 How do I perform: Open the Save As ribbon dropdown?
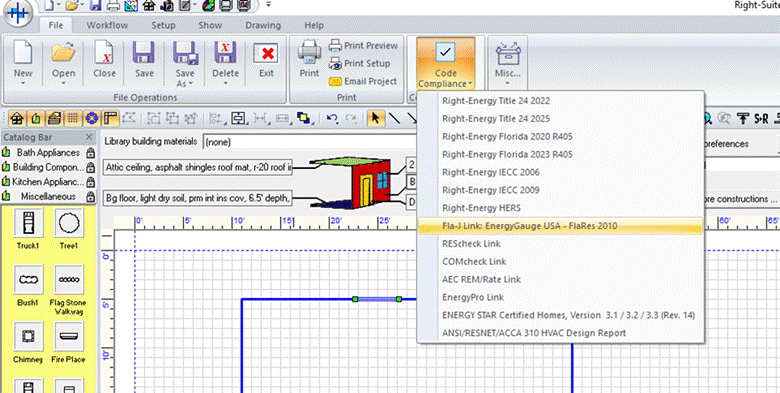point(185,64)
